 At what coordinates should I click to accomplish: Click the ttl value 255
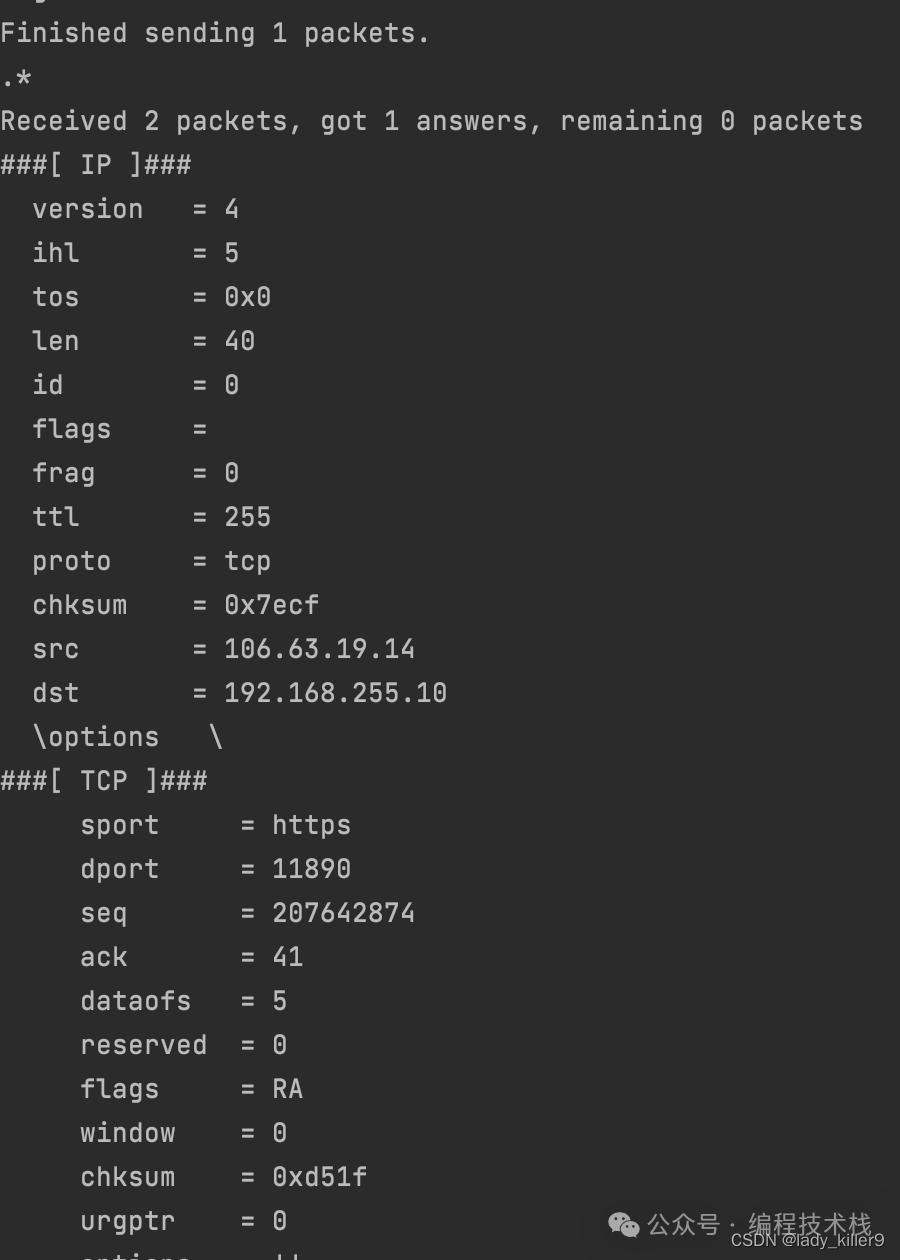[x=248, y=517]
